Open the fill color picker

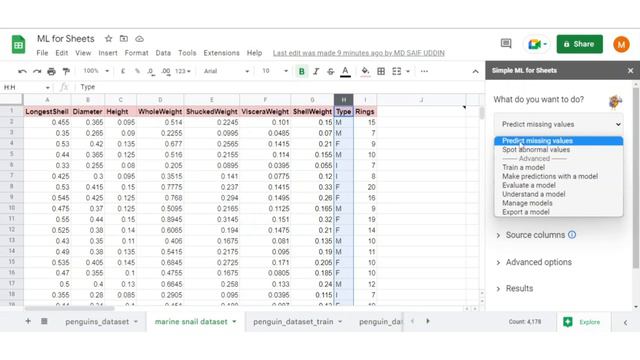pos(365,71)
